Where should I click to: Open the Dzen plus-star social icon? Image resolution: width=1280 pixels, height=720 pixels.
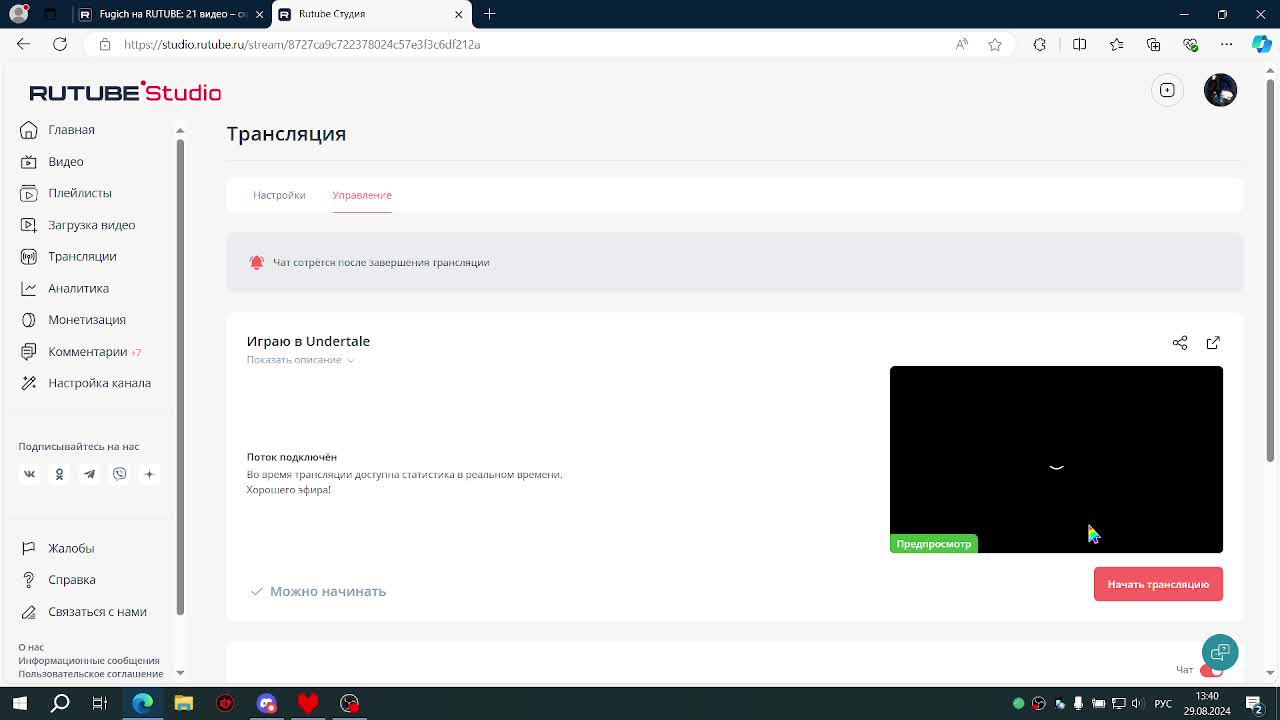(x=149, y=474)
